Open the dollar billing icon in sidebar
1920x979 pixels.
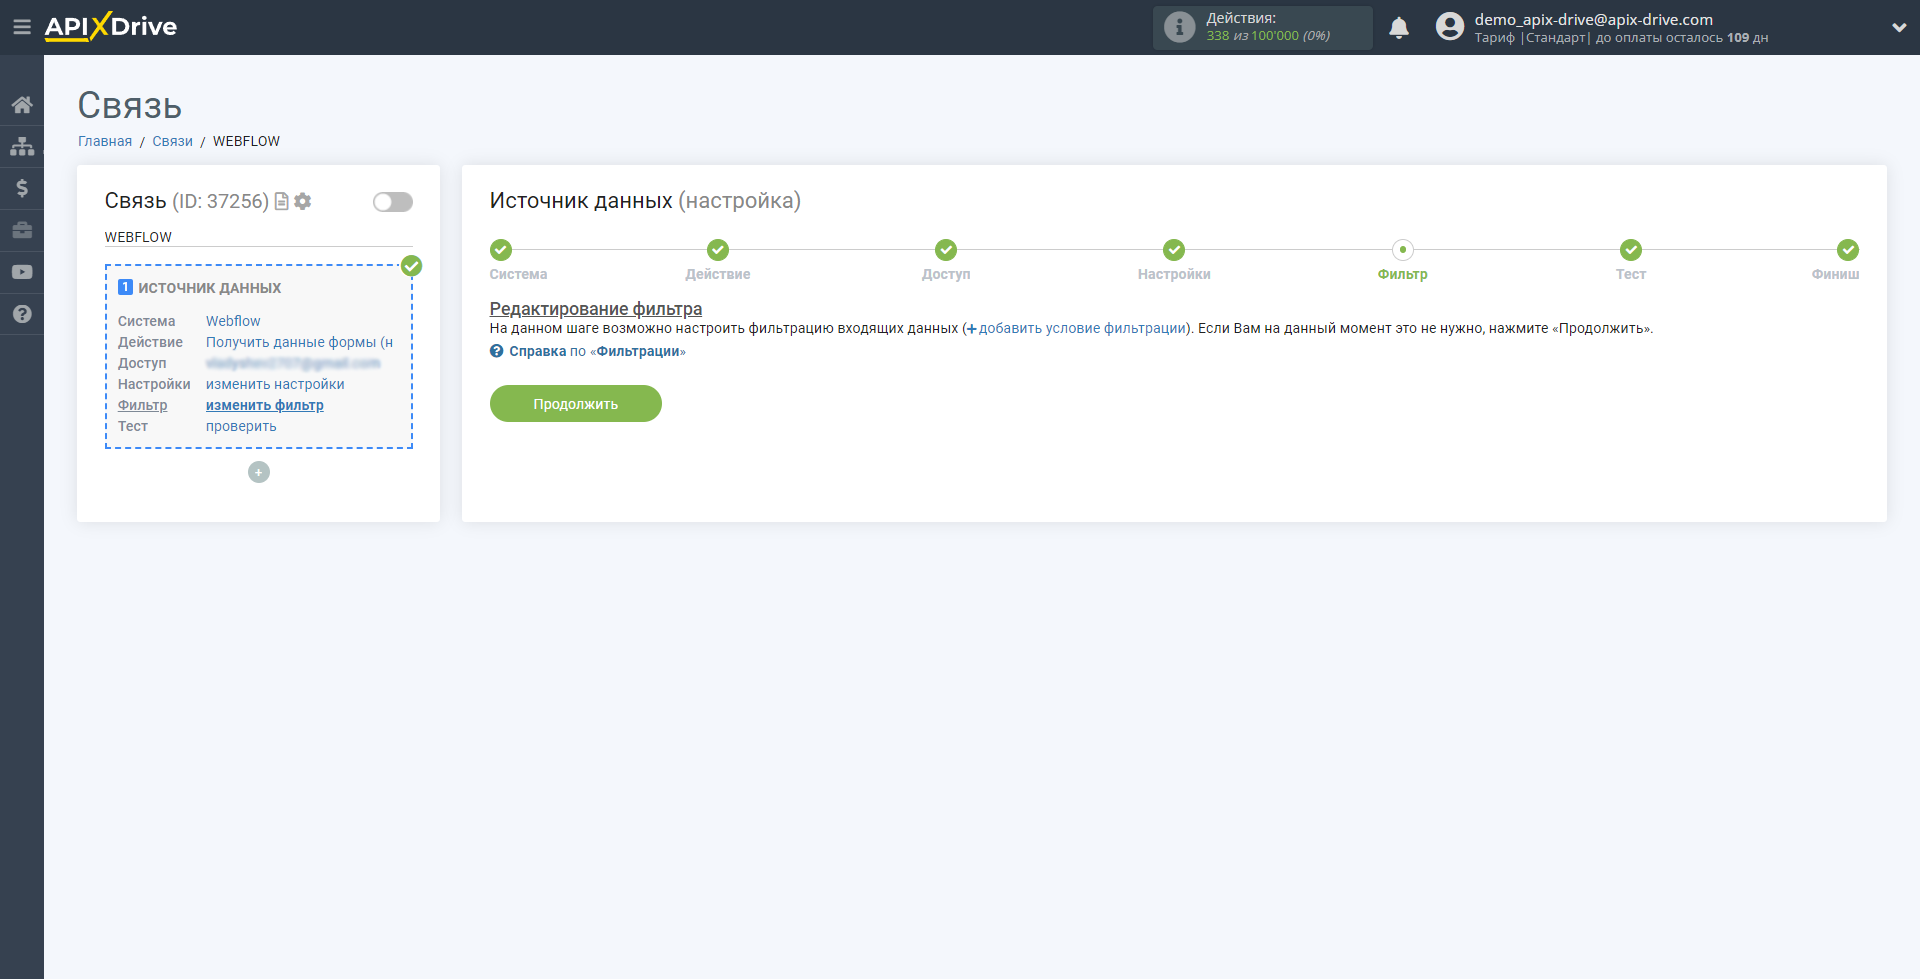(x=22, y=188)
